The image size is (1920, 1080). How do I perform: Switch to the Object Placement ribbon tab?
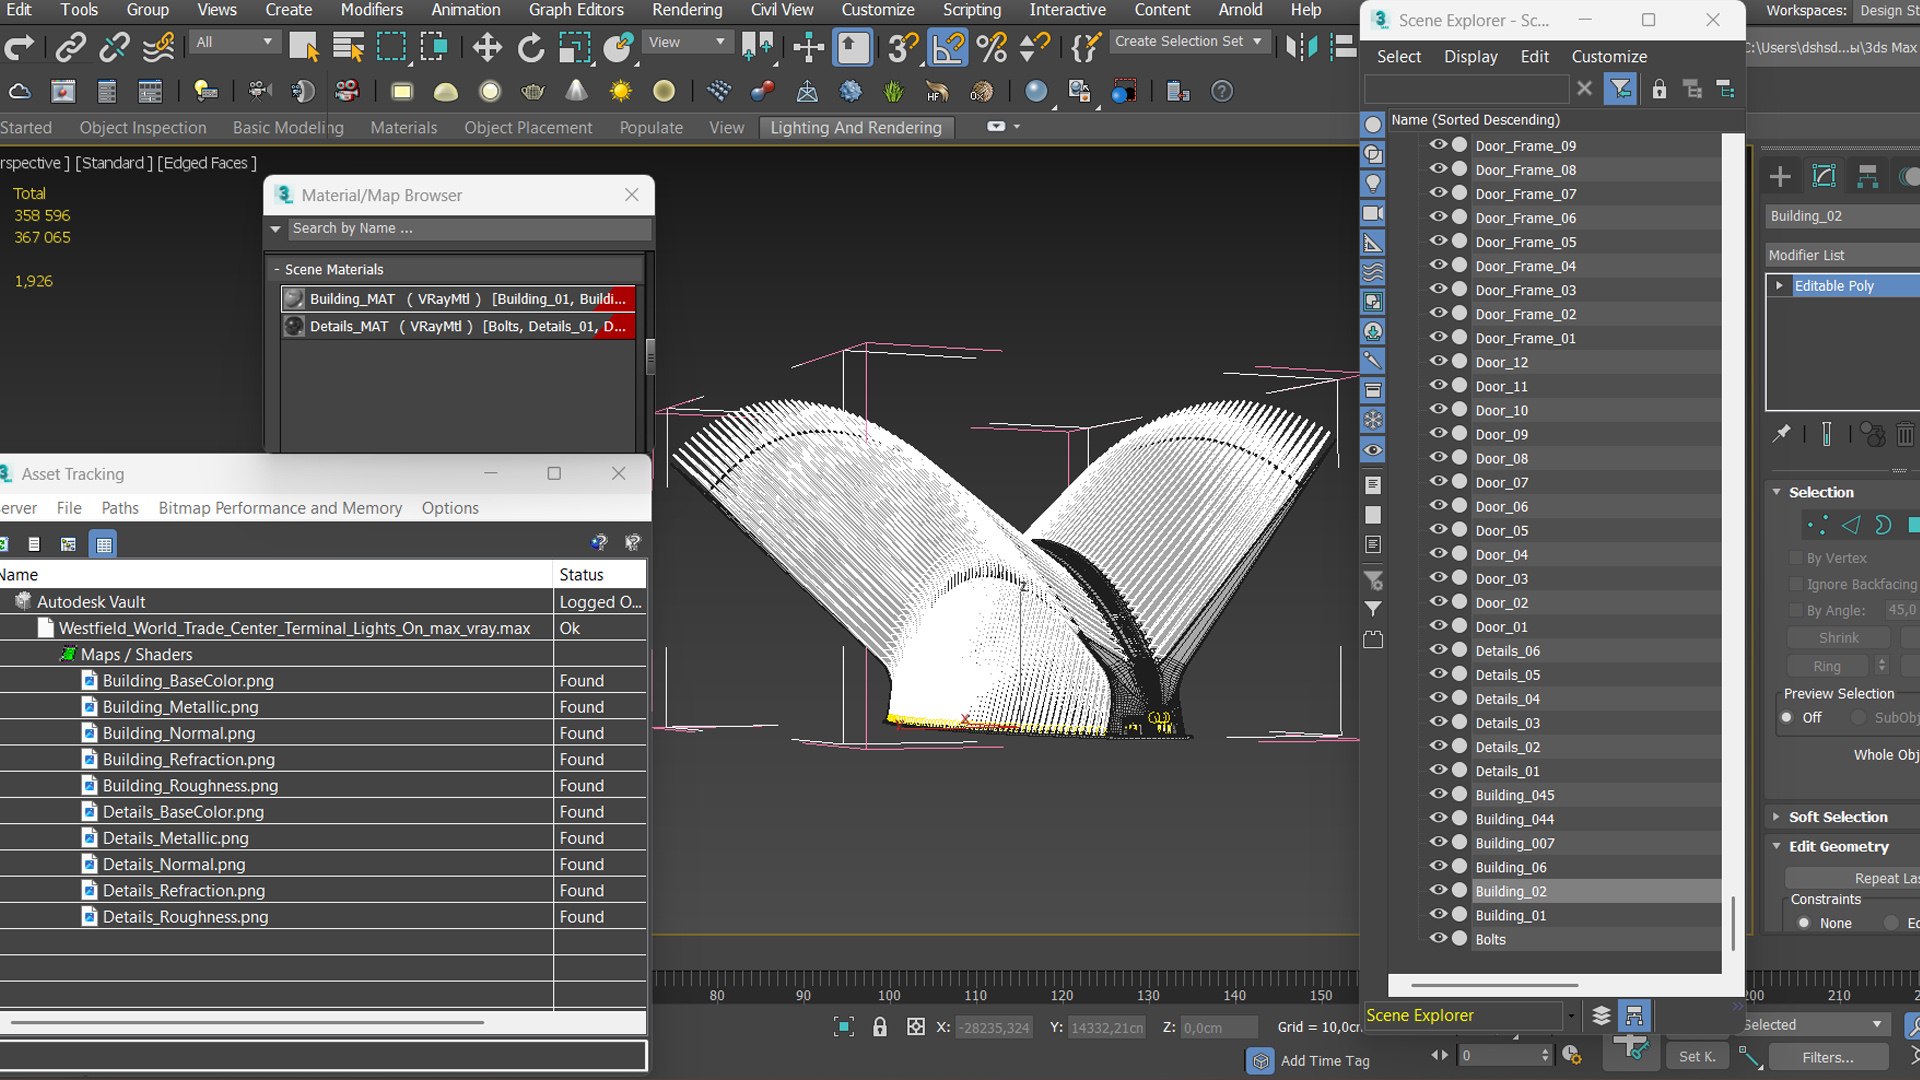[528, 128]
